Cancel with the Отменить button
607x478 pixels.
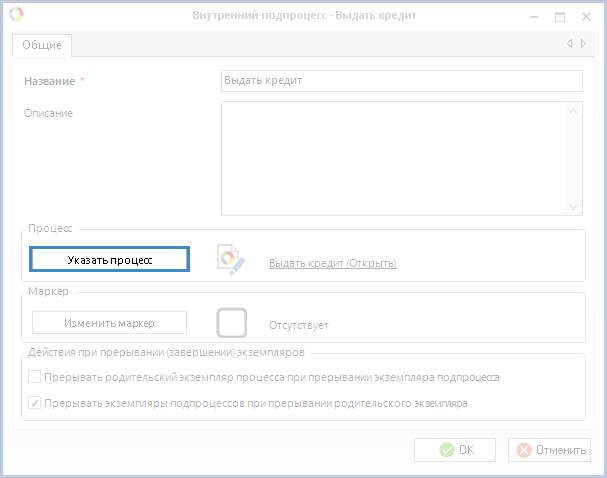point(549,450)
